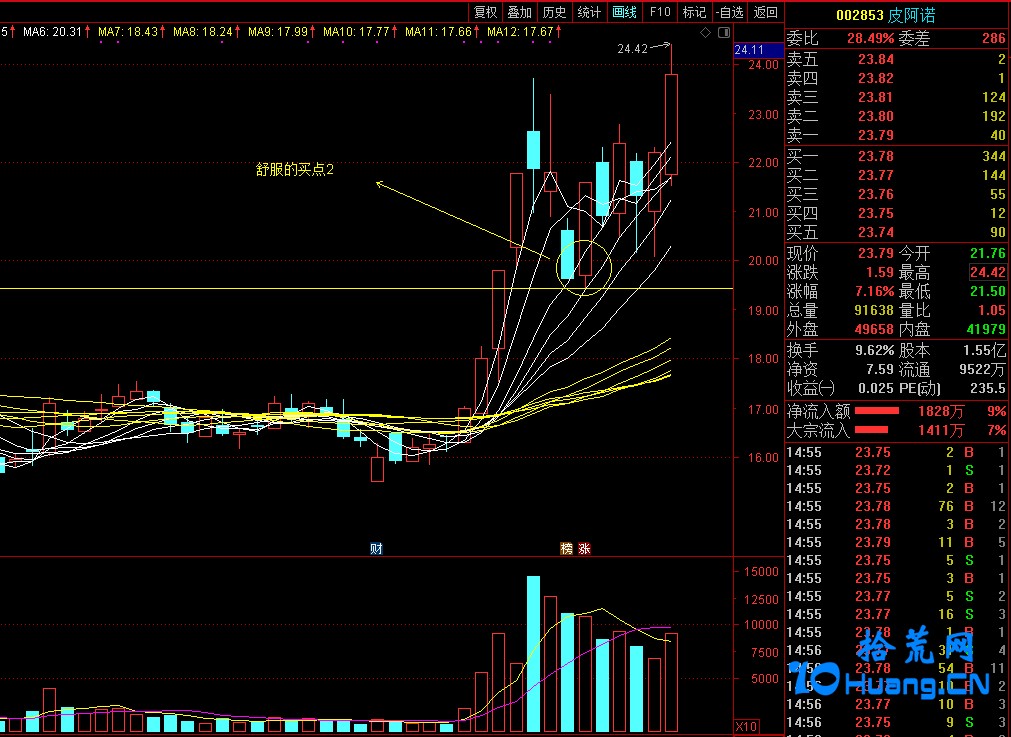
Task: Select the 14:55 trade tick with volume 76
Action: click(896, 506)
